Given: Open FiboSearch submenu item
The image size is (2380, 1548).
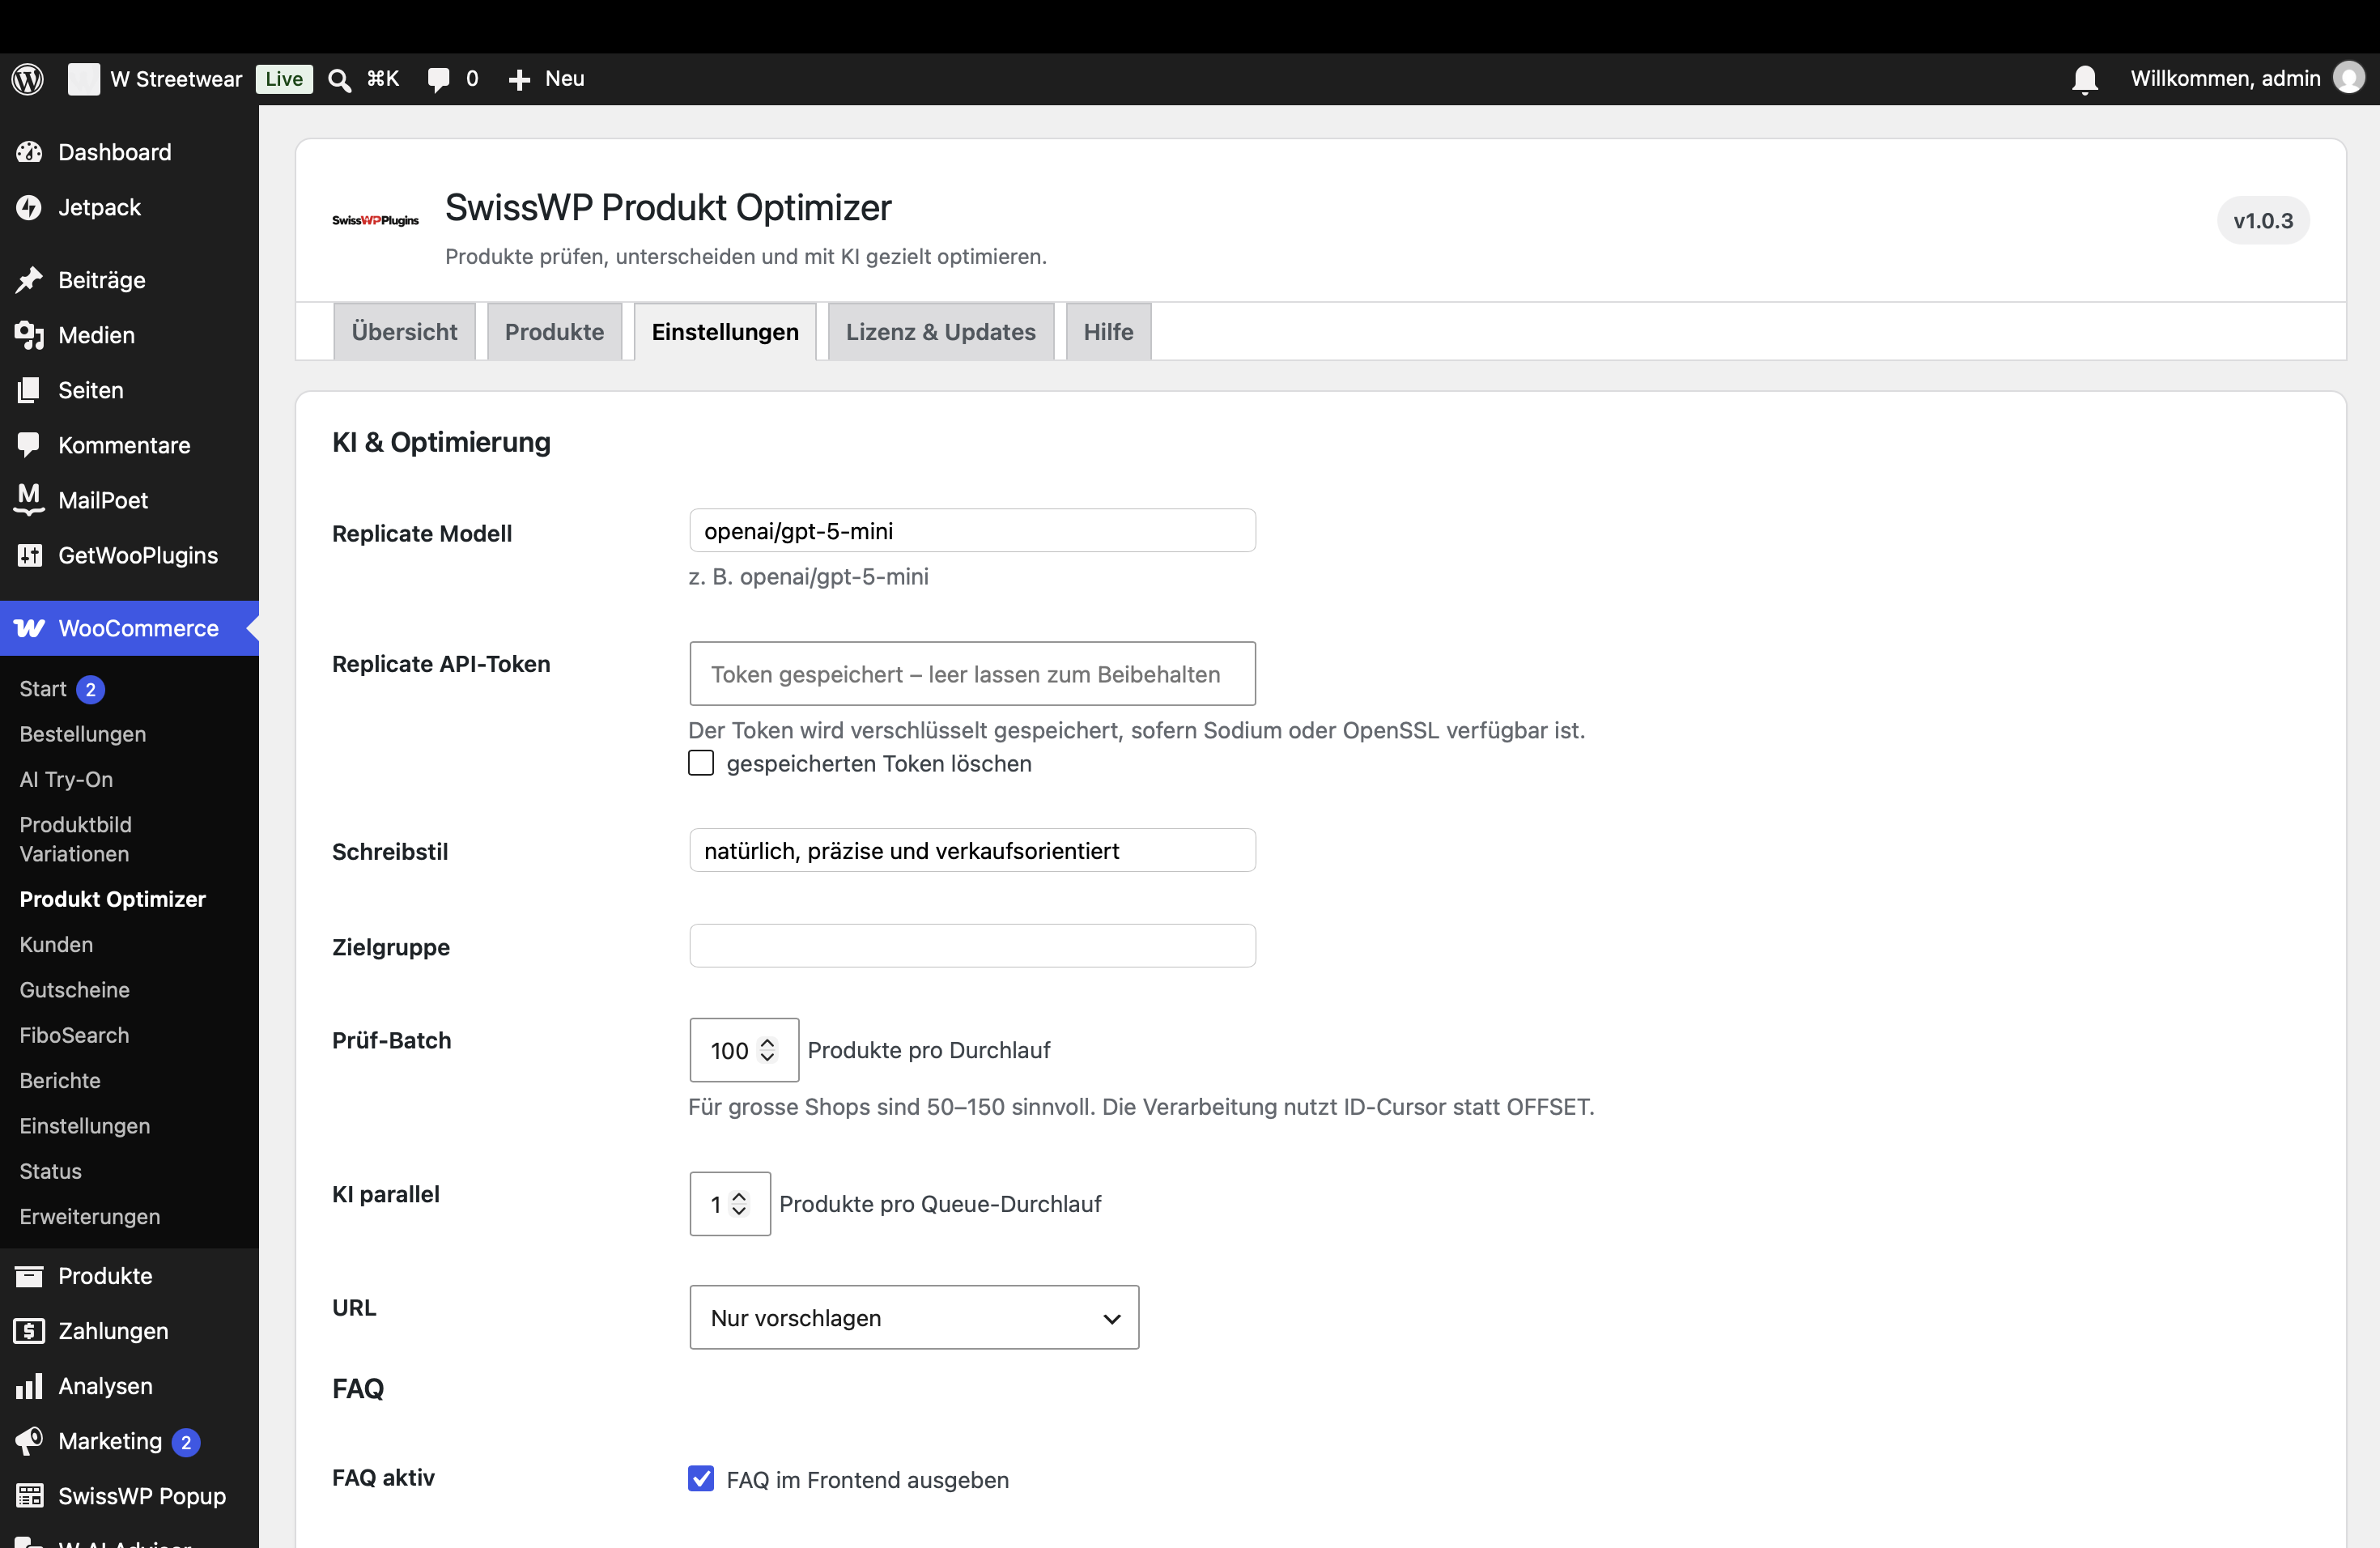Looking at the screenshot, I should (x=74, y=1035).
